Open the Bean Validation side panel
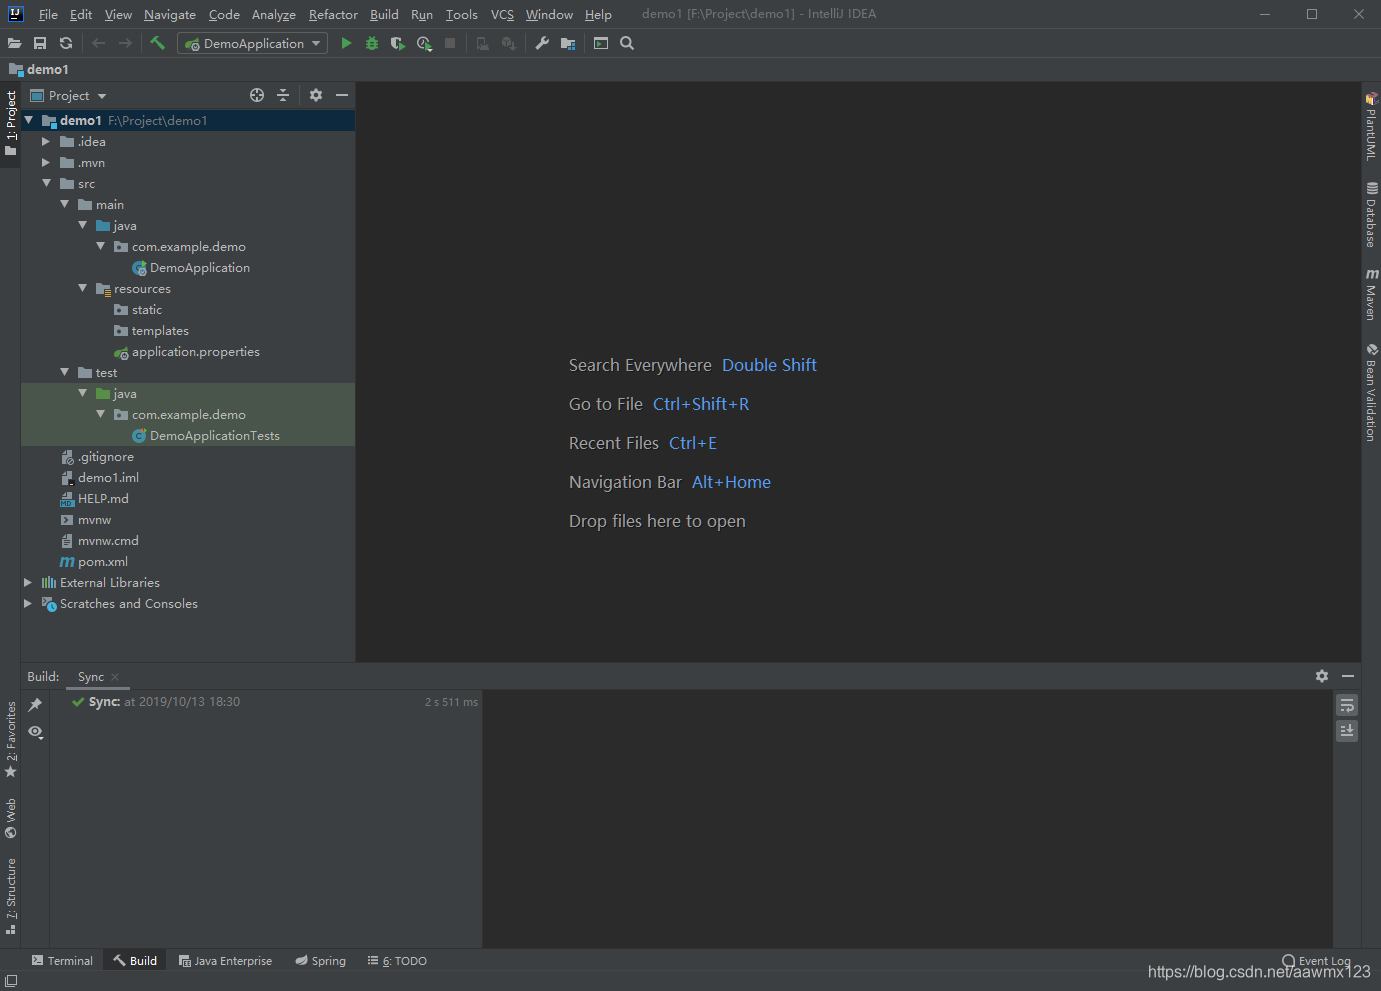Viewport: 1381px width, 991px height. coord(1371,392)
